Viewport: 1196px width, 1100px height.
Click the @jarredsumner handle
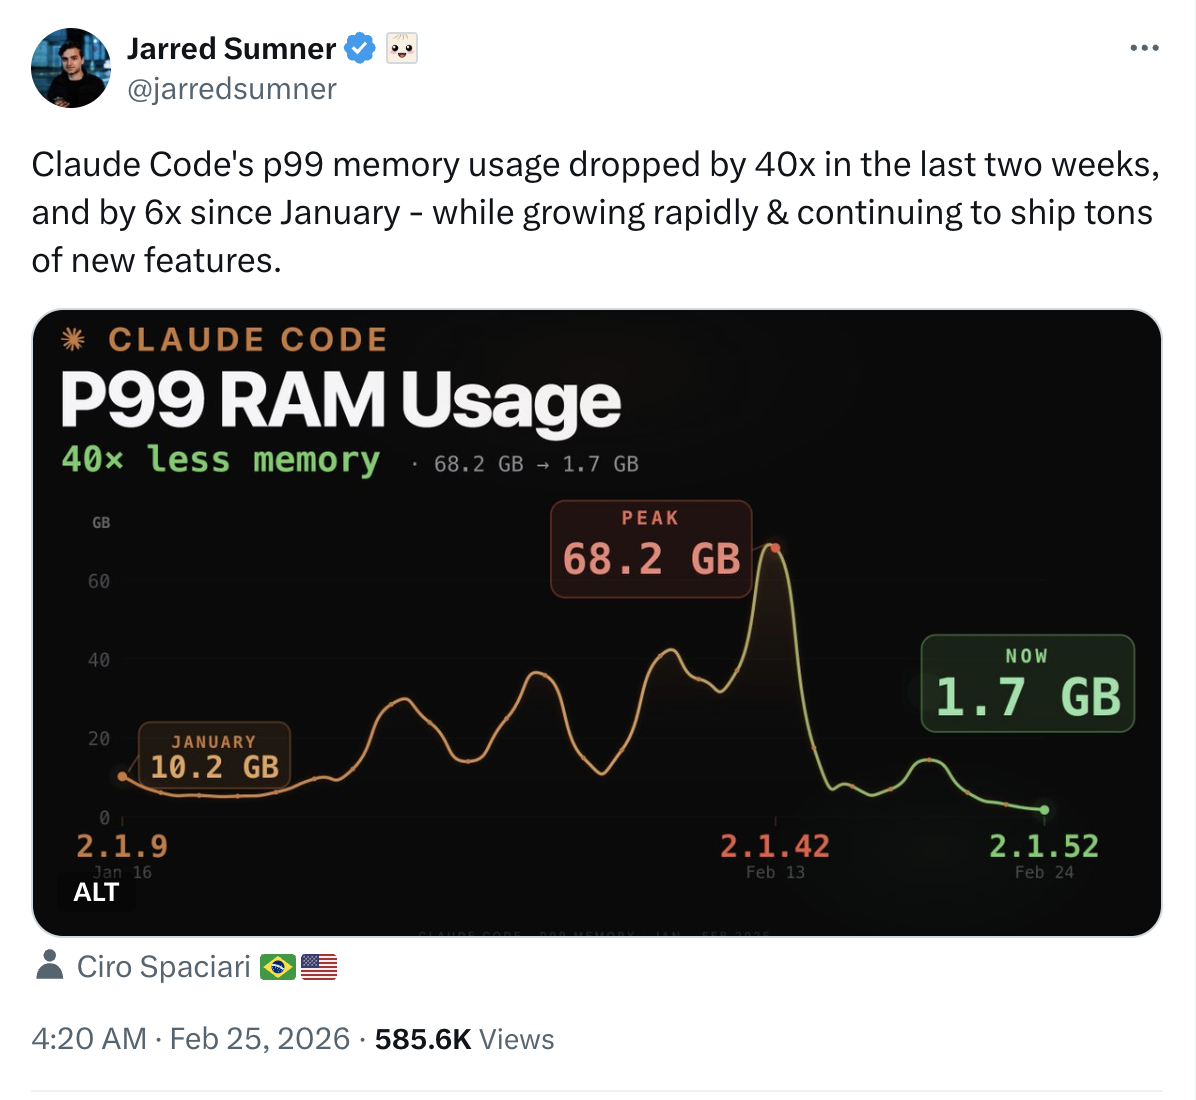click(x=231, y=89)
